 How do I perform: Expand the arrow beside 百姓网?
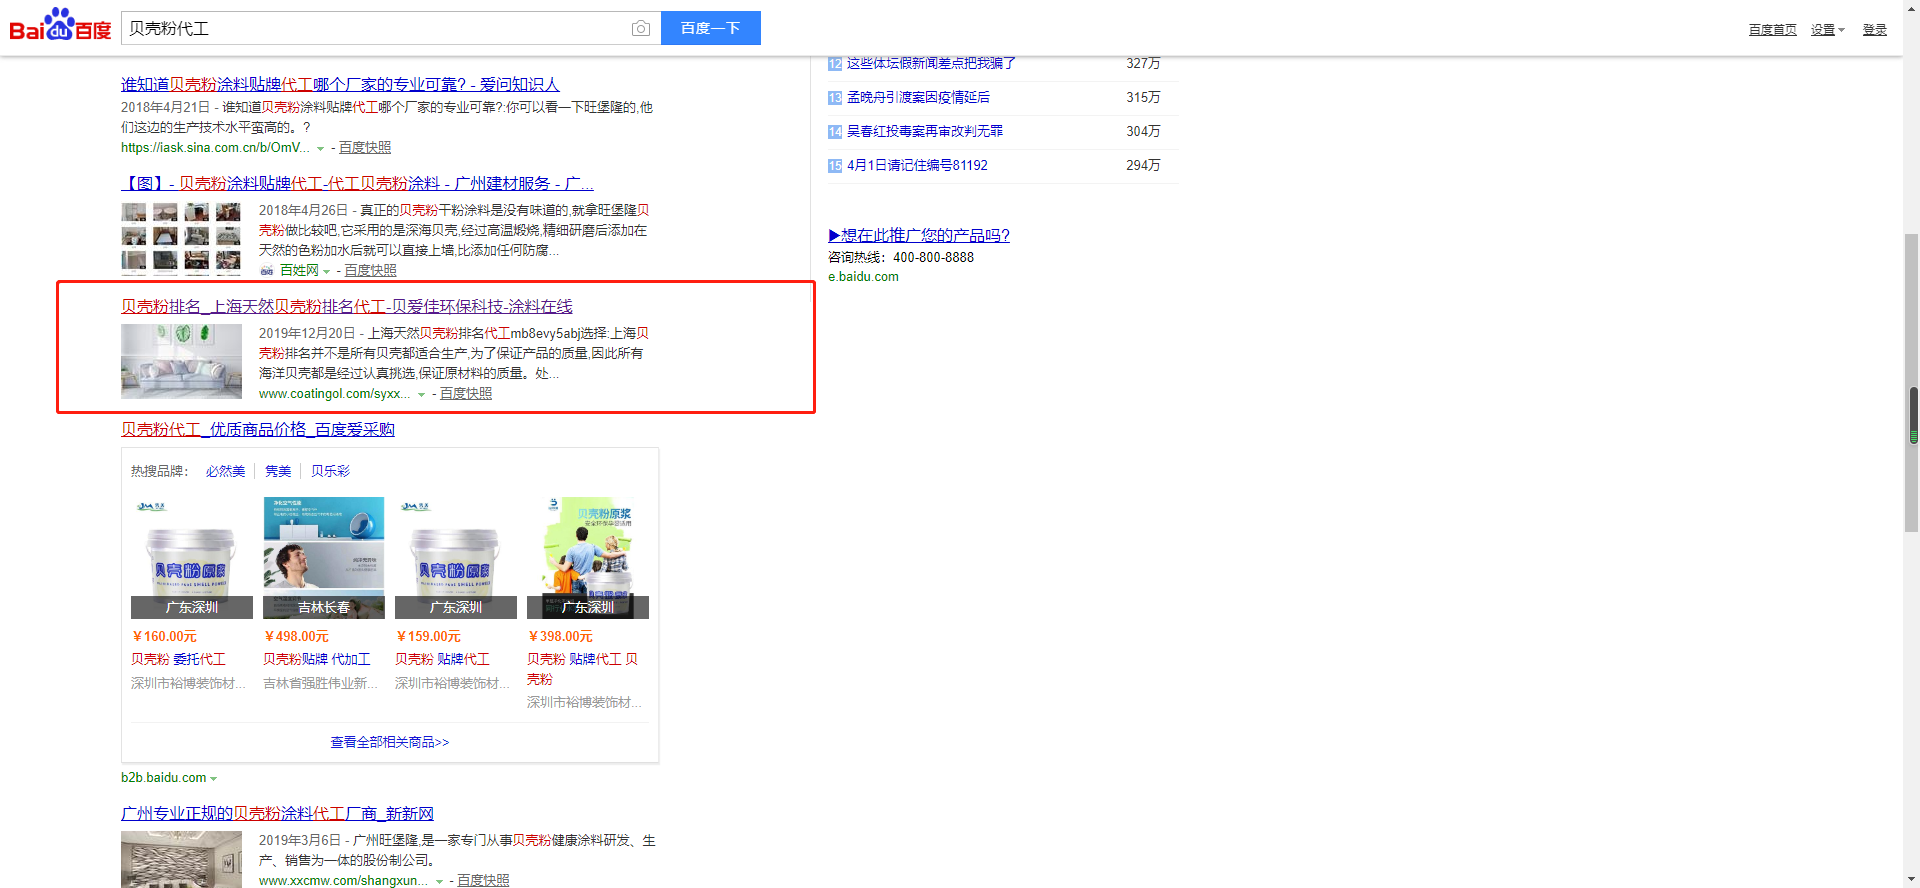point(326,272)
